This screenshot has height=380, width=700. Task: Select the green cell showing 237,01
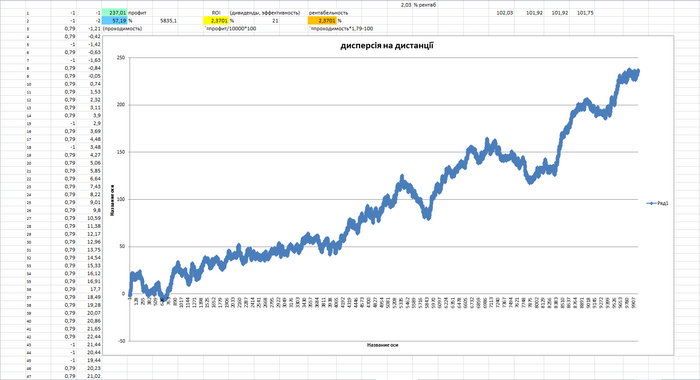pos(114,13)
